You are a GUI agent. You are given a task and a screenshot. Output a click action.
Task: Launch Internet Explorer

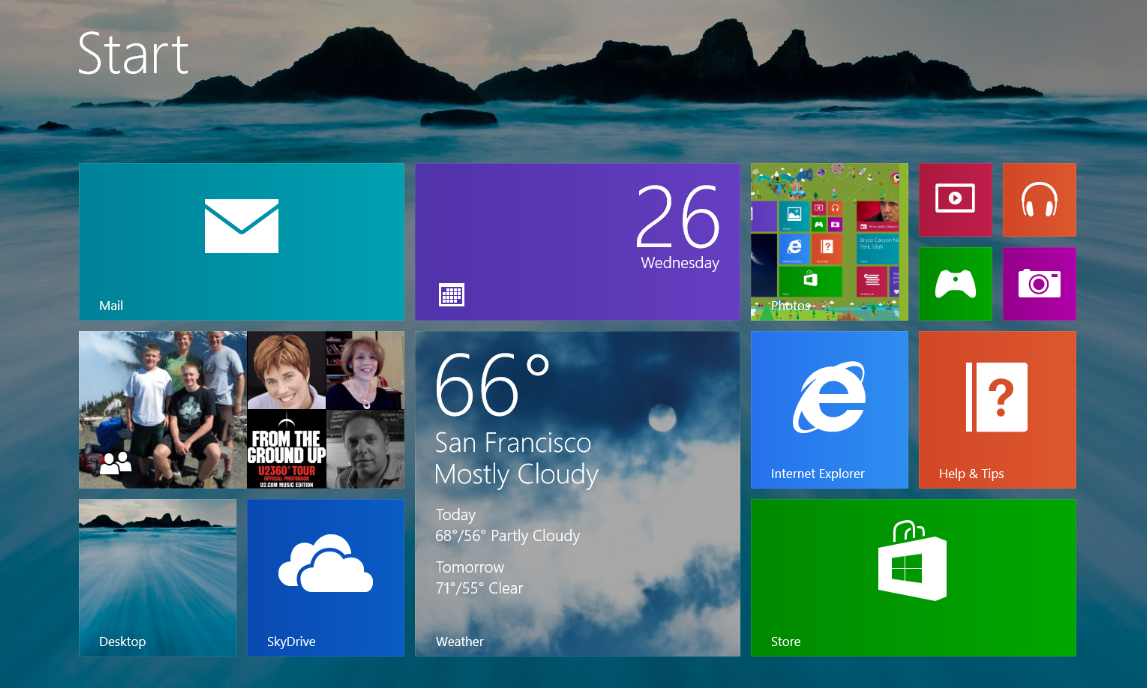pyautogui.click(x=829, y=409)
